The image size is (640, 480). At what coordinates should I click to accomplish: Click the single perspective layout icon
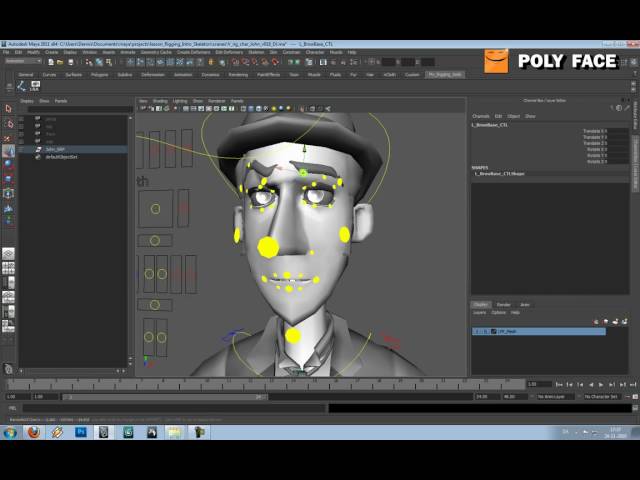(x=8, y=253)
